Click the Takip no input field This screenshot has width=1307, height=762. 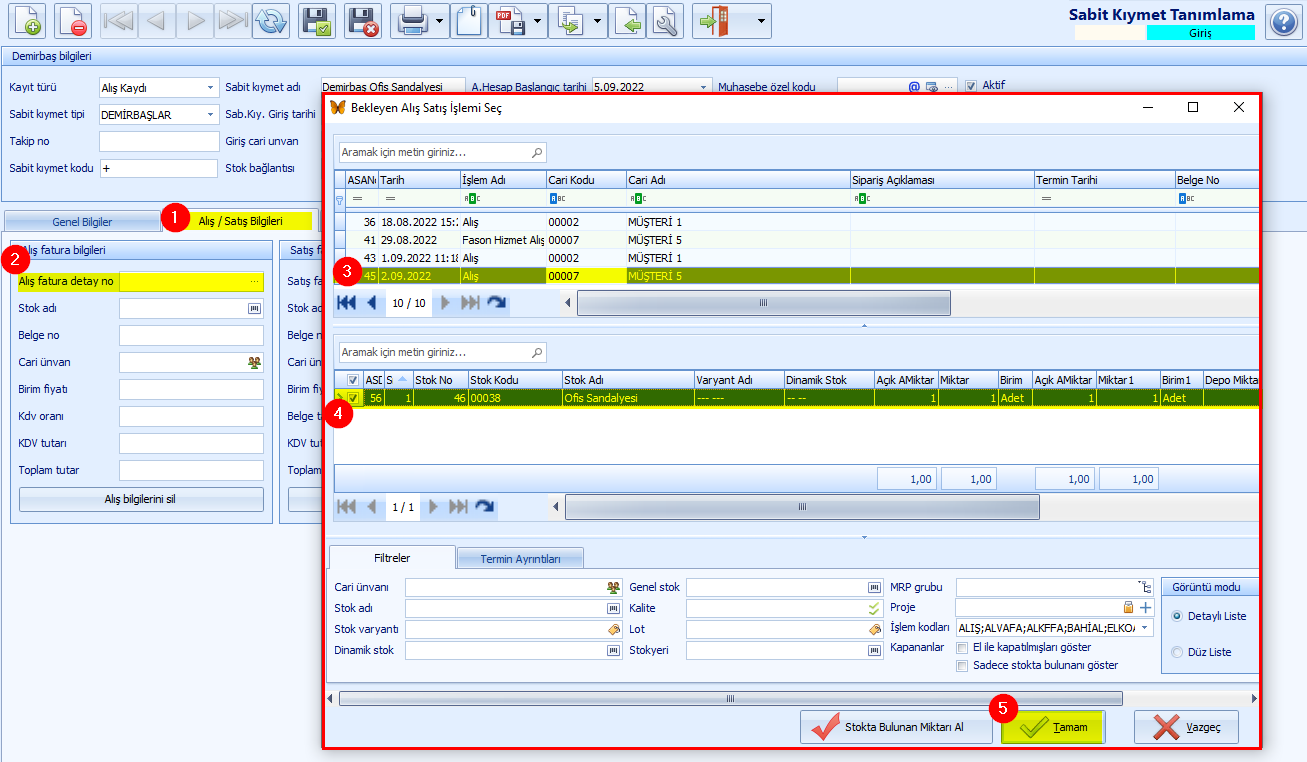click(158, 141)
